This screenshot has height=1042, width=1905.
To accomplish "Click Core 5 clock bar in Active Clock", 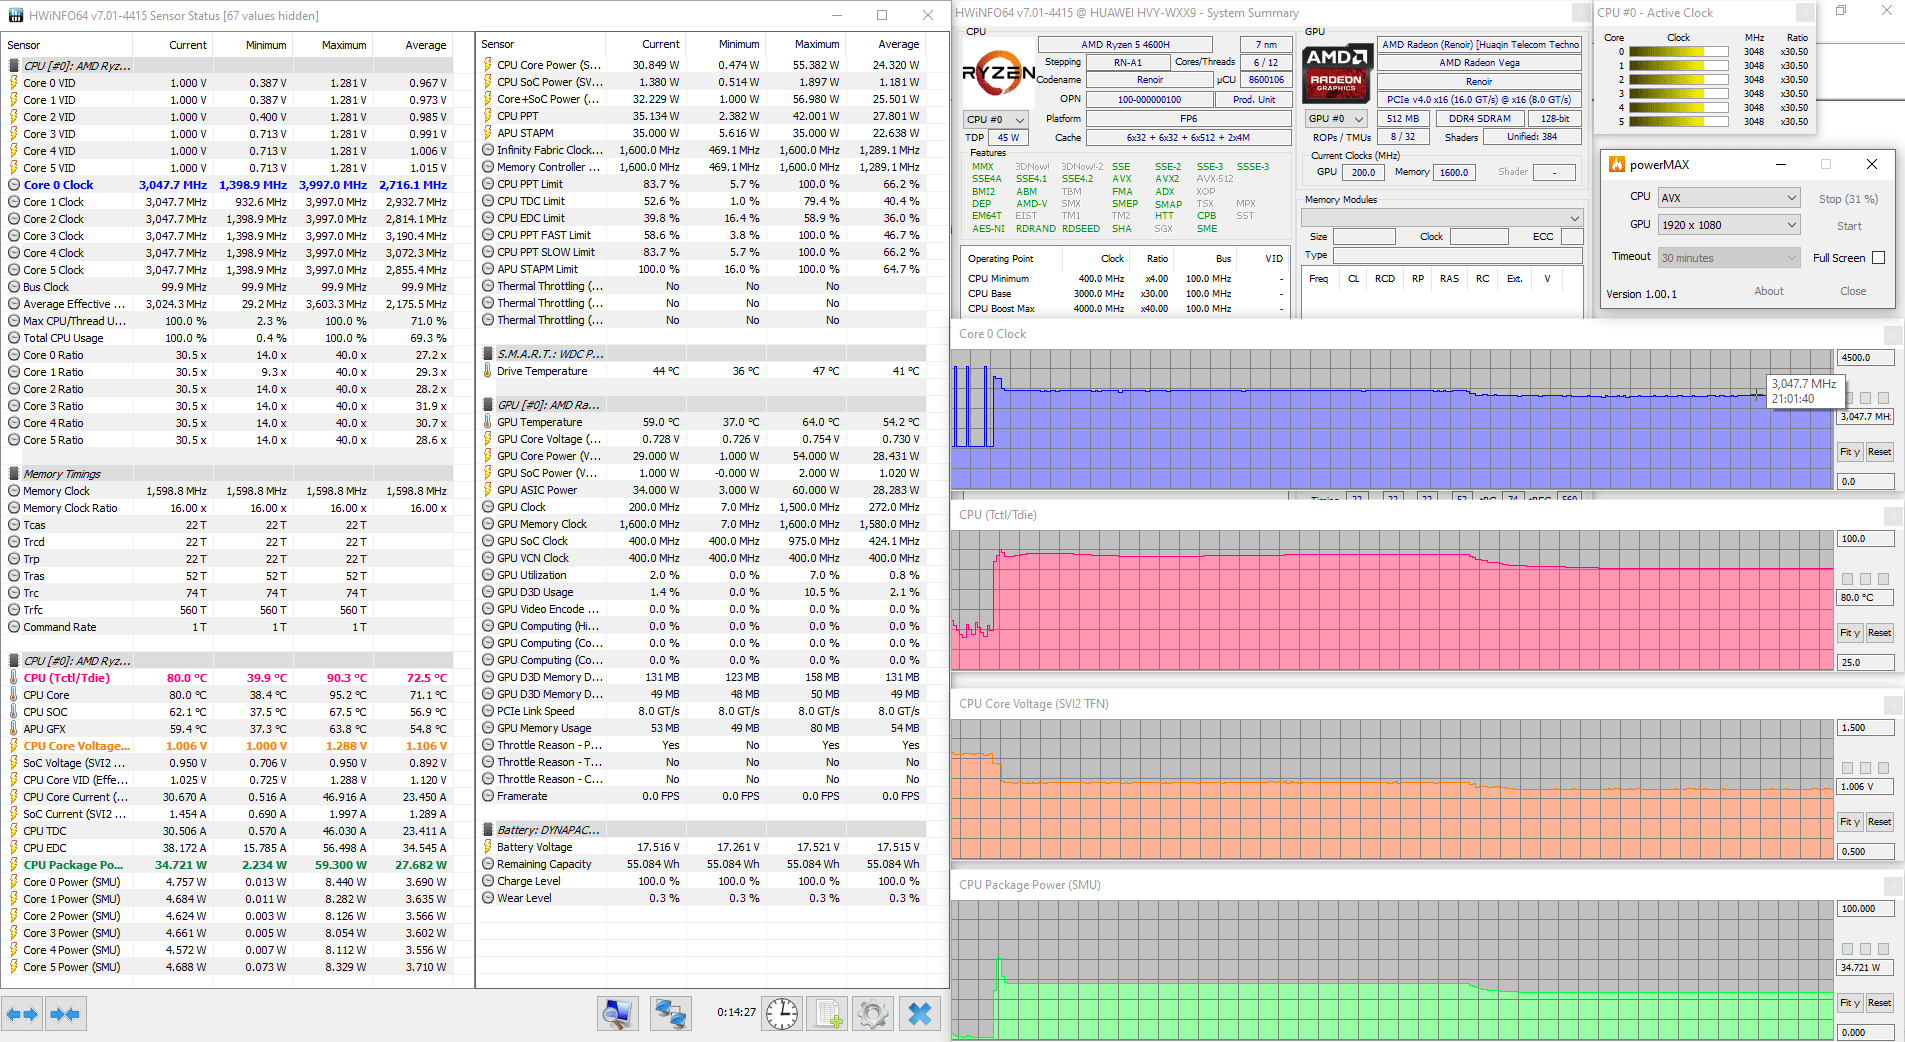I will (x=1679, y=122).
